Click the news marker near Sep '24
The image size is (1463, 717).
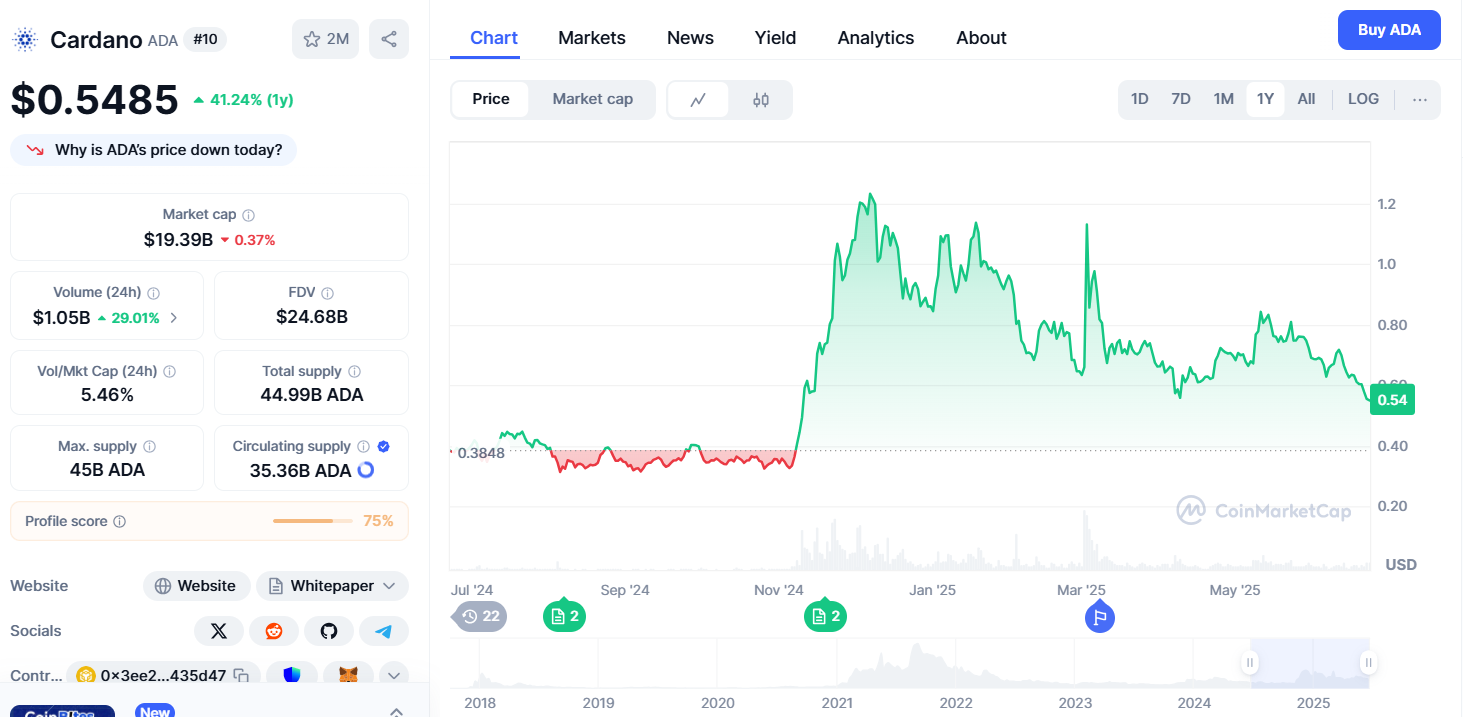tap(565, 616)
